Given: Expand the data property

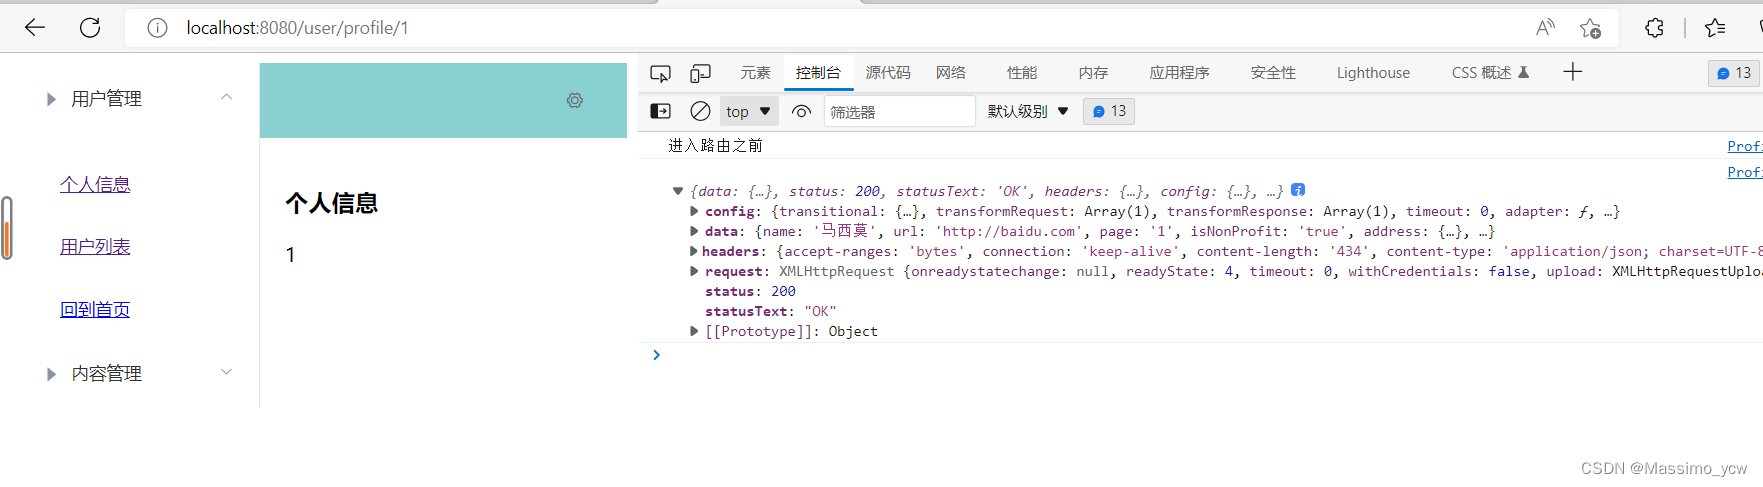Looking at the screenshot, I should (x=694, y=231).
